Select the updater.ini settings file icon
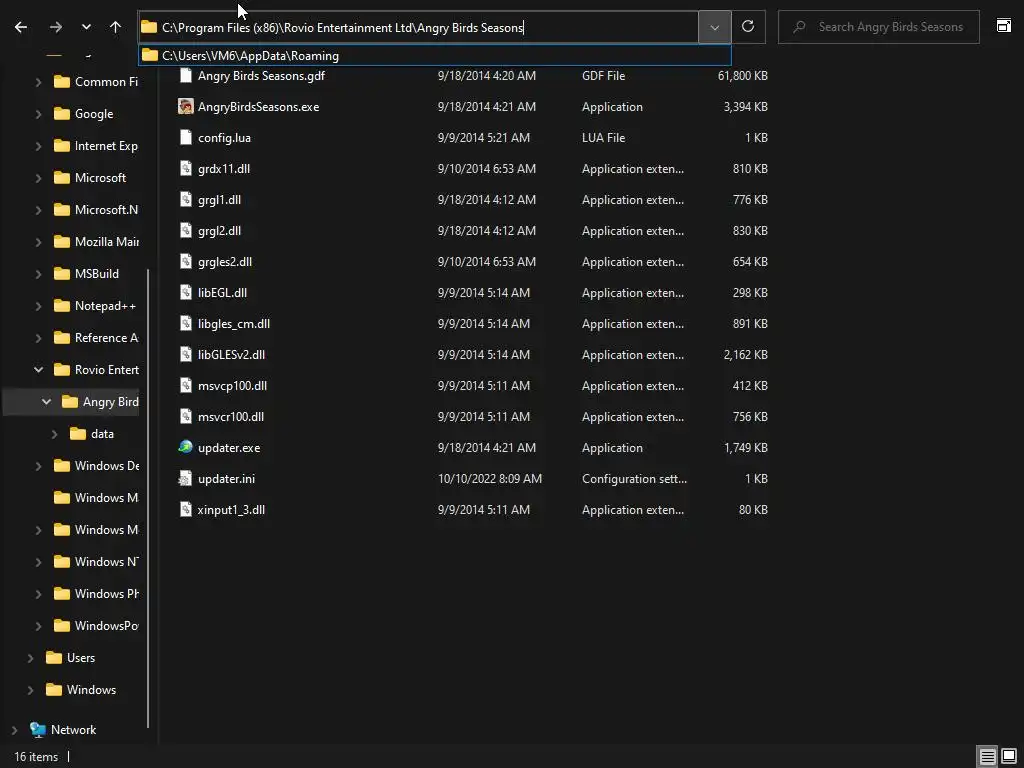Image resolution: width=1024 pixels, height=768 pixels. pyautogui.click(x=185, y=479)
